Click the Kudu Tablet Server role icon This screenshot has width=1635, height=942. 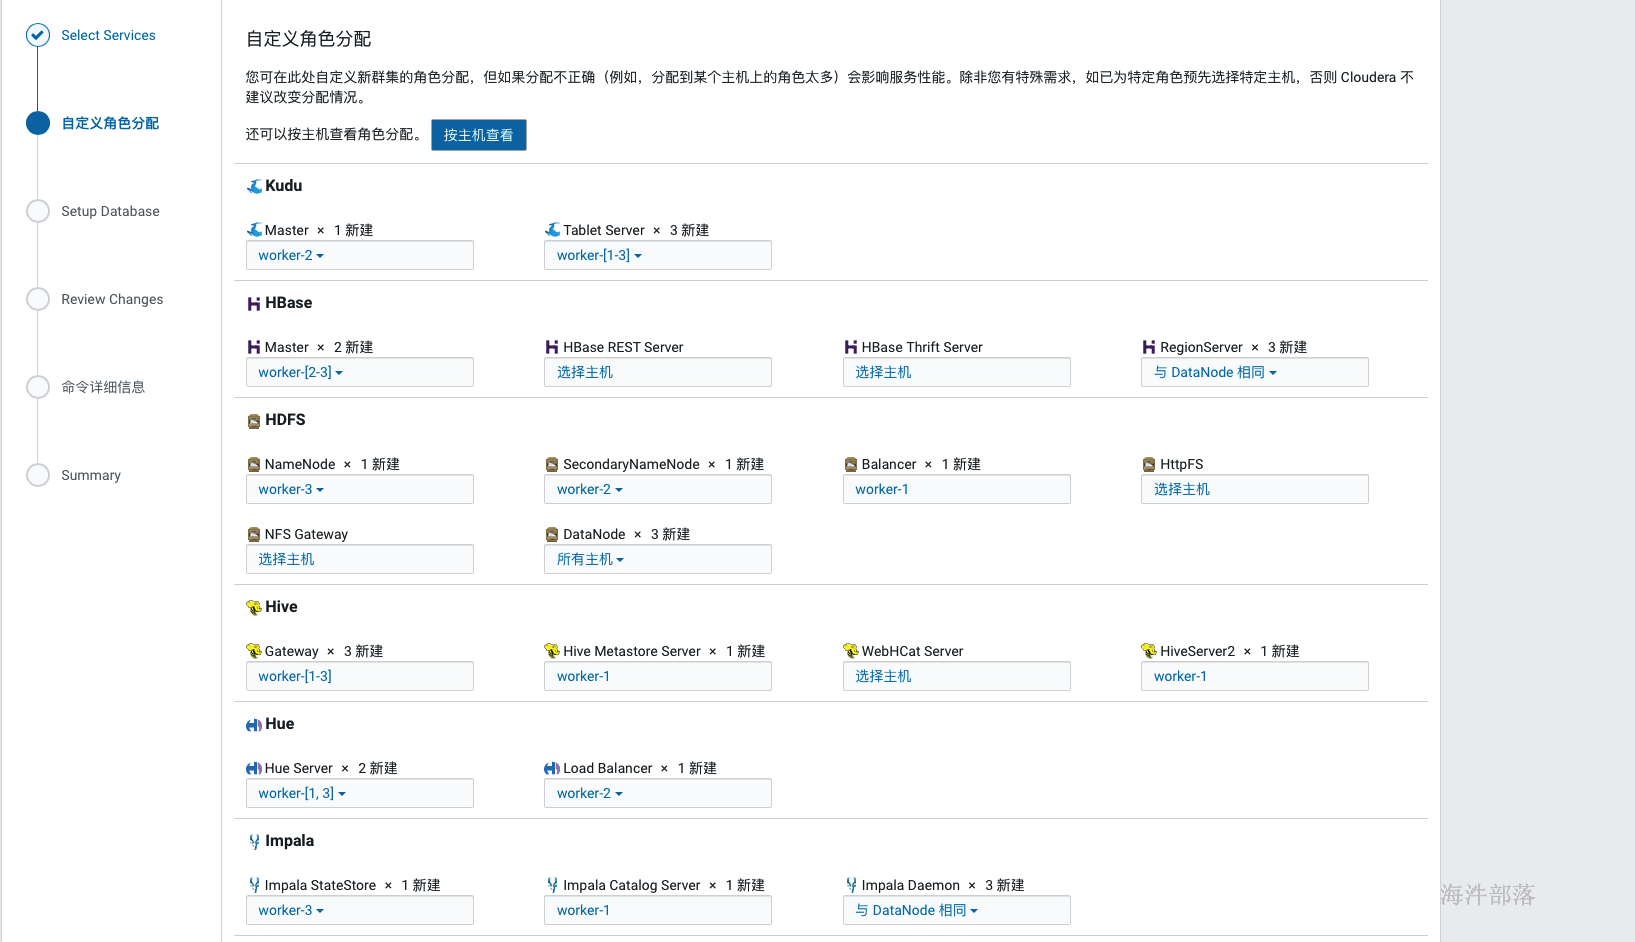552,230
